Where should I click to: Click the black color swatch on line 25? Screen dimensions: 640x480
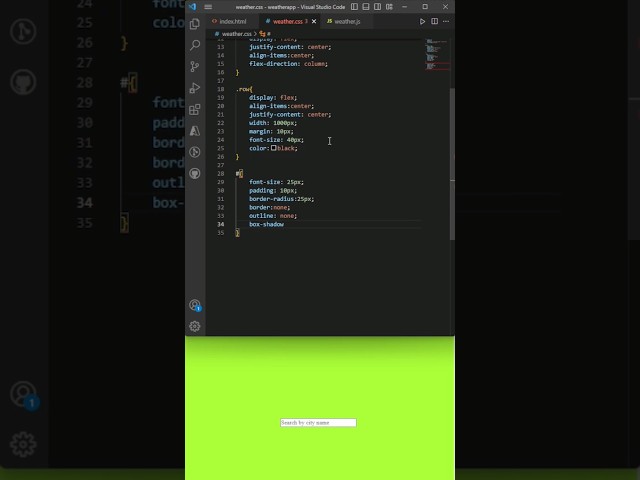click(273, 148)
